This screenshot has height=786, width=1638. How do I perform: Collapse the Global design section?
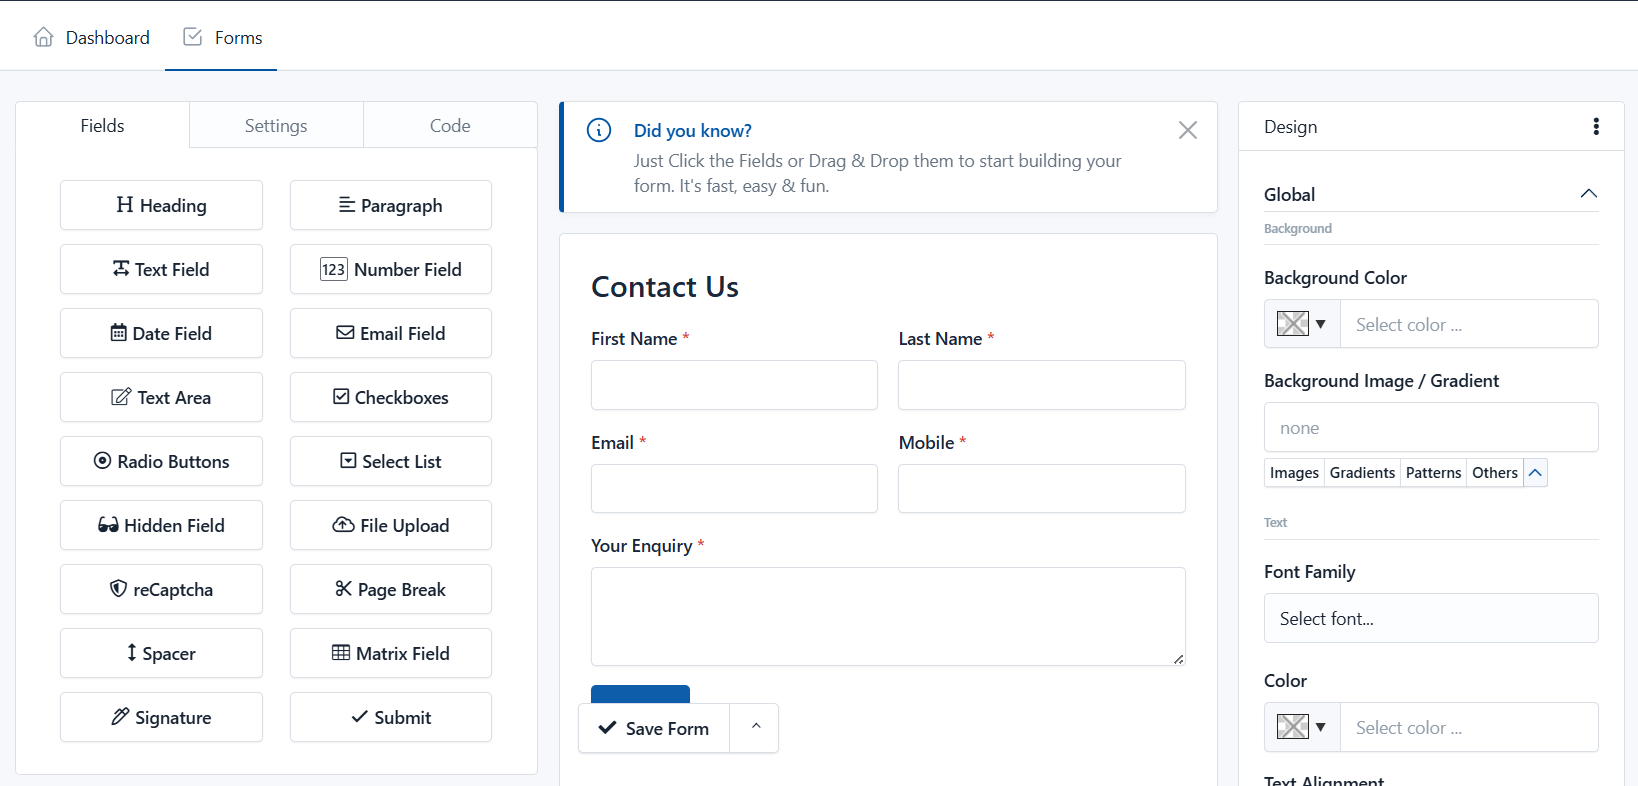[x=1588, y=194]
